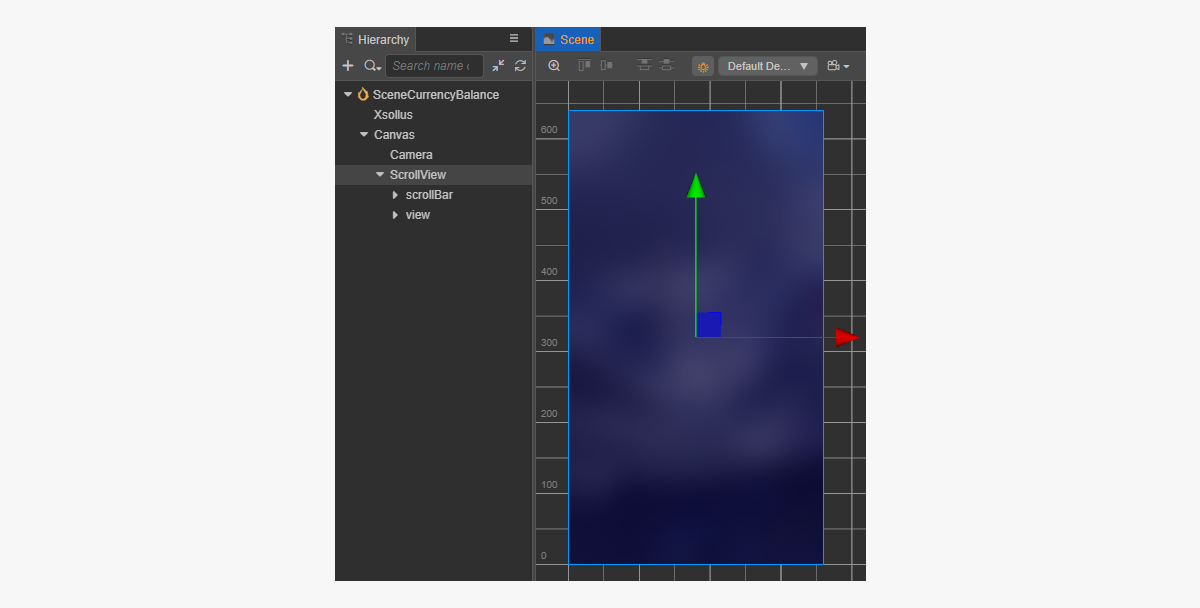This screenshot has width=1200, height=608.
Task: Click the align top icon
Action: [585, 66]
